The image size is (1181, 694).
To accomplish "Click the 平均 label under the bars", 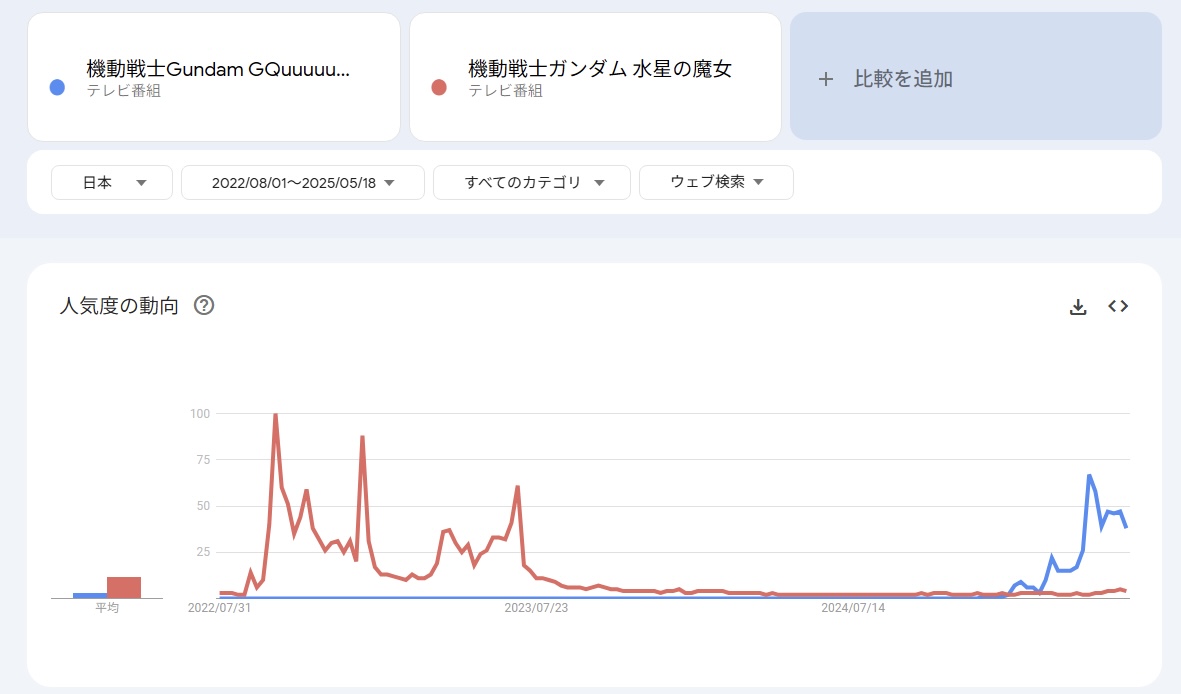I will pyautogui.click(x=107, y=607).
